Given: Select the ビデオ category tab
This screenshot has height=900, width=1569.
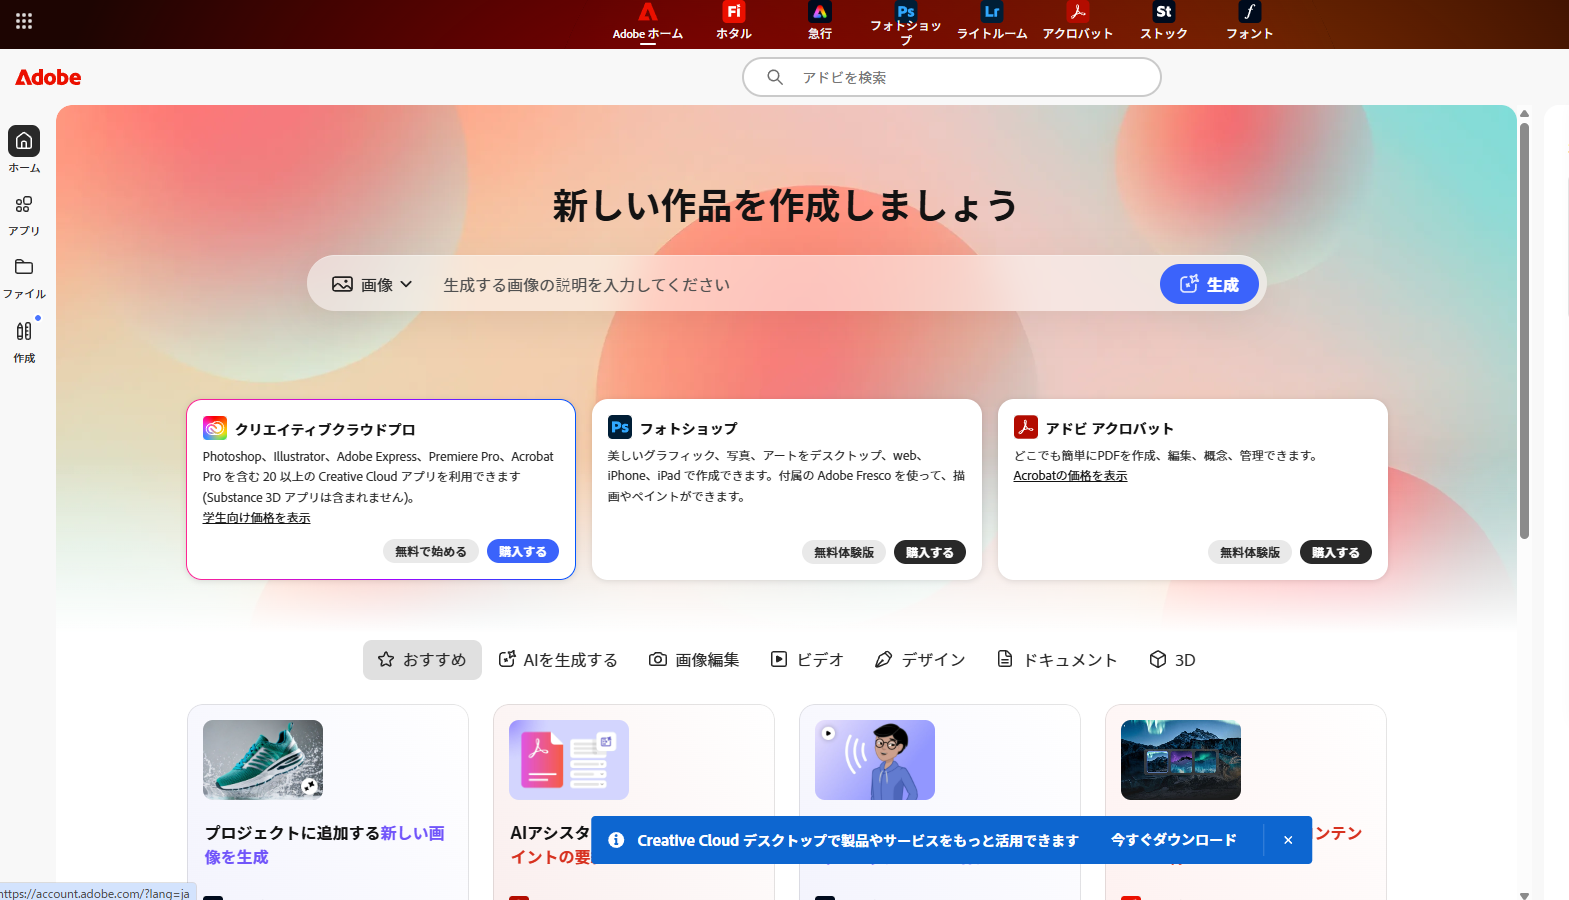Looking at the screenshot, I should (807, 660).
